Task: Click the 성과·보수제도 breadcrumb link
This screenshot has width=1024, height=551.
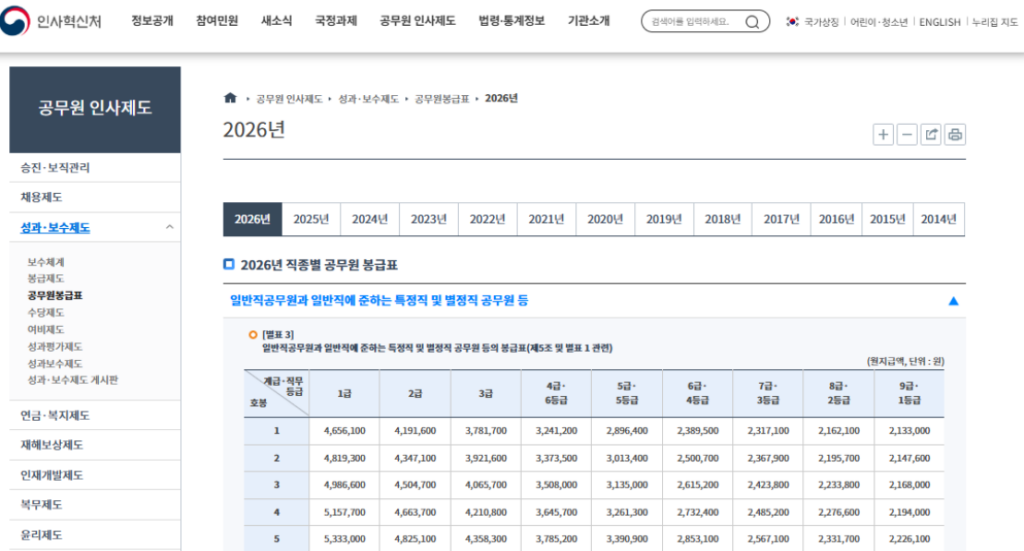Action: coord(373,99)
